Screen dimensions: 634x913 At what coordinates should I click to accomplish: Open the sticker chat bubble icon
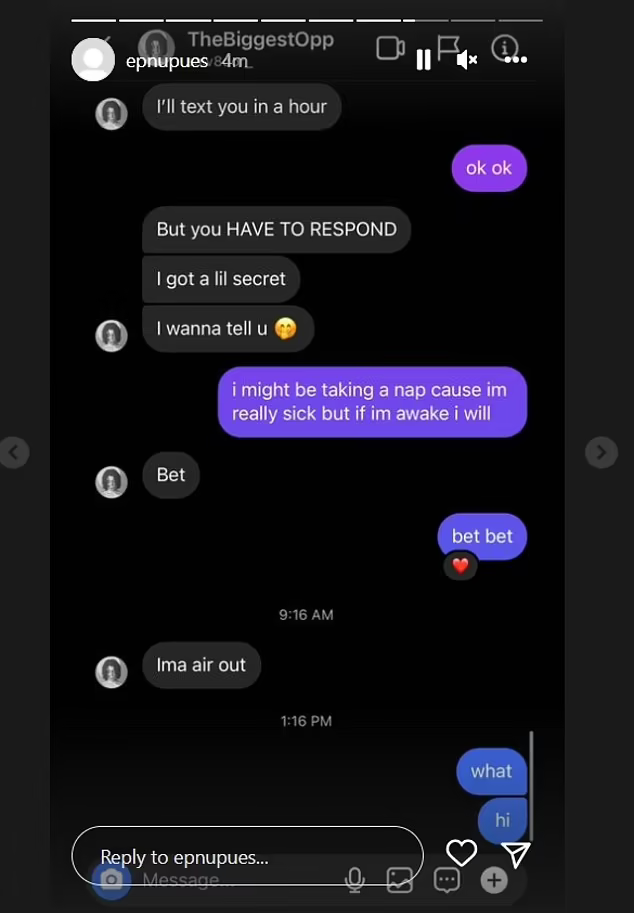pyautogui.click(x=447, y=879)
